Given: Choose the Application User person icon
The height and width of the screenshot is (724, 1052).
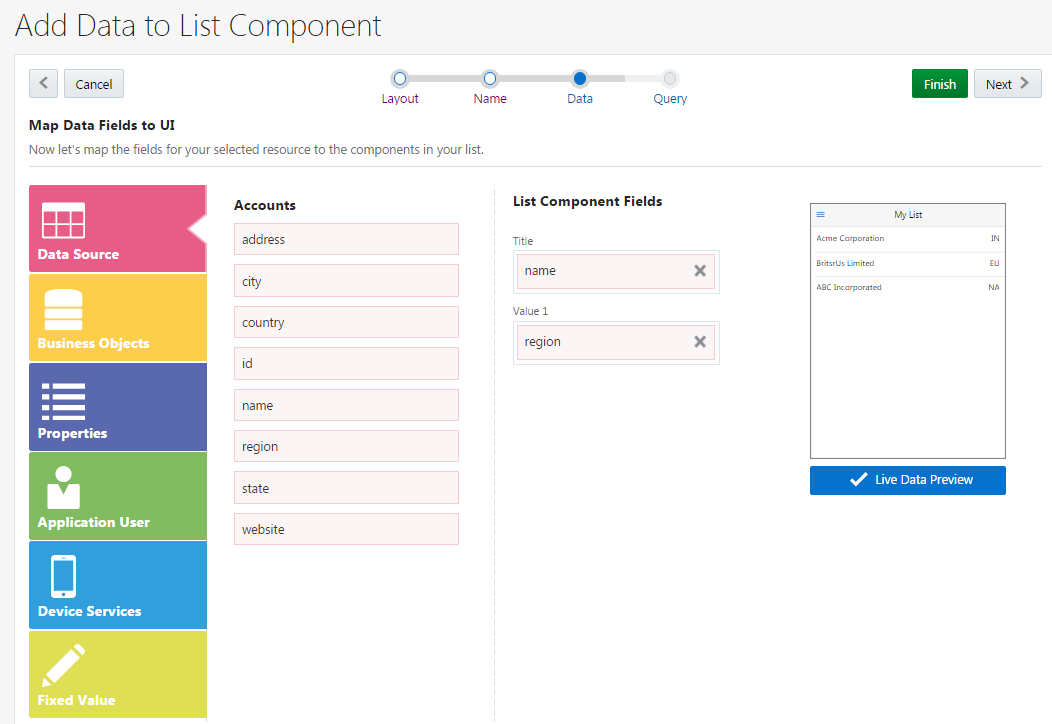Looking at the screenshot, I should [63, 488].
